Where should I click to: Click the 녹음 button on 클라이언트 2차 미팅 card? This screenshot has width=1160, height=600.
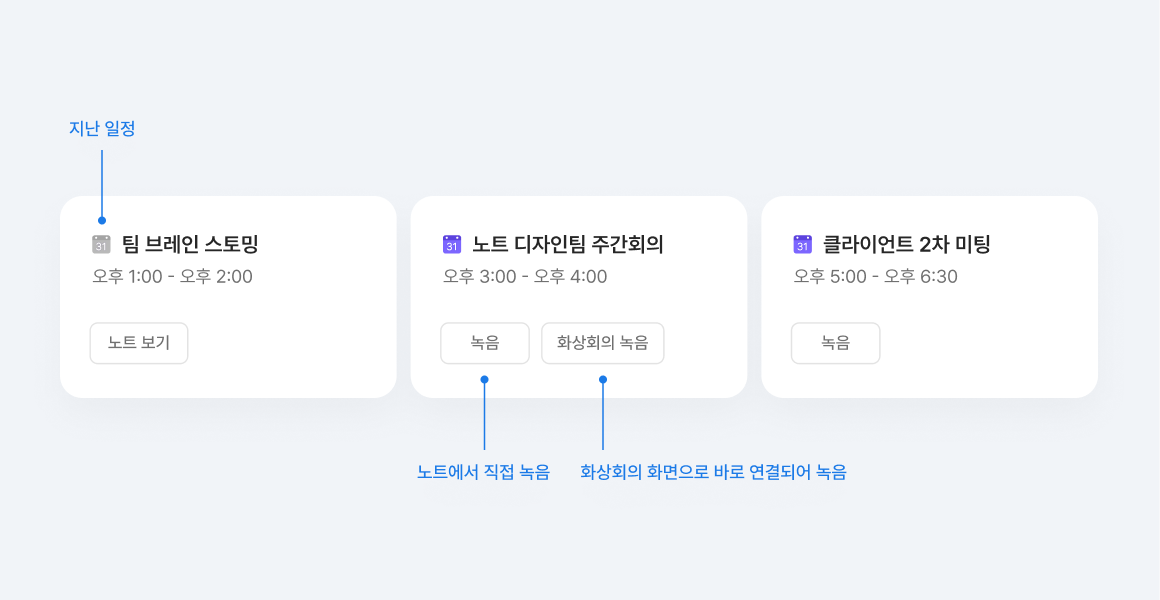(835, 343)
